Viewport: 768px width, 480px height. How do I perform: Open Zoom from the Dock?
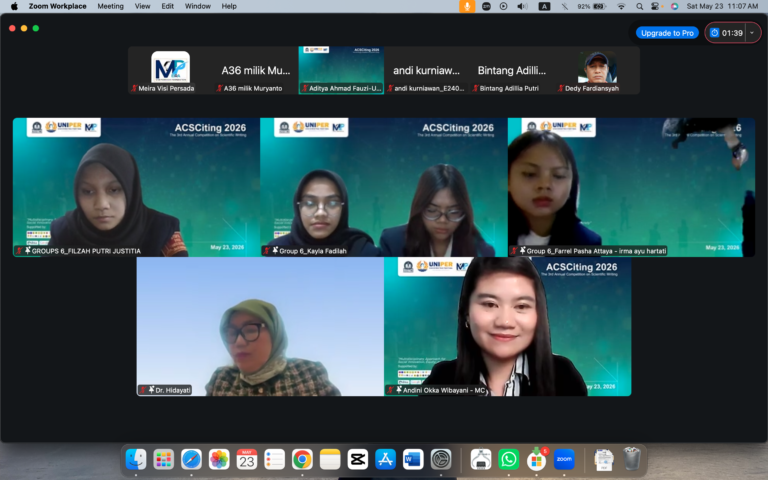coord(564,459)
